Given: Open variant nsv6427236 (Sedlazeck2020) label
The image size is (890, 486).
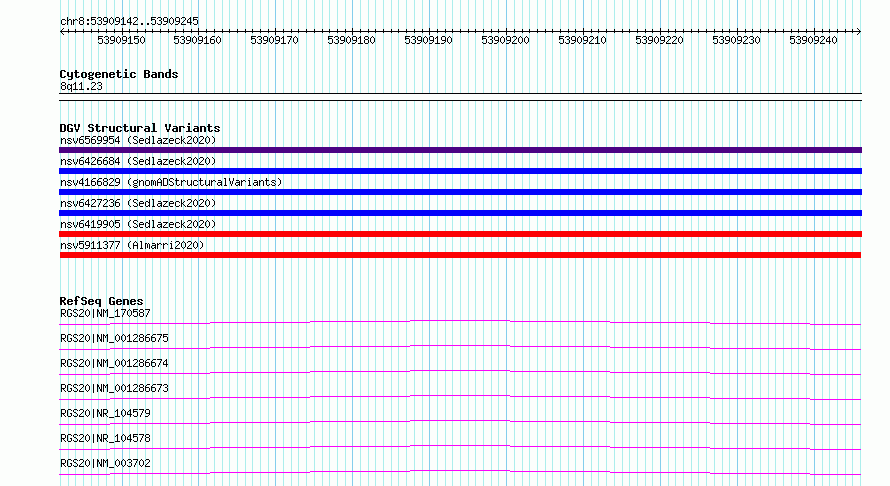Looking at the screenshot, I should (138, 203).
